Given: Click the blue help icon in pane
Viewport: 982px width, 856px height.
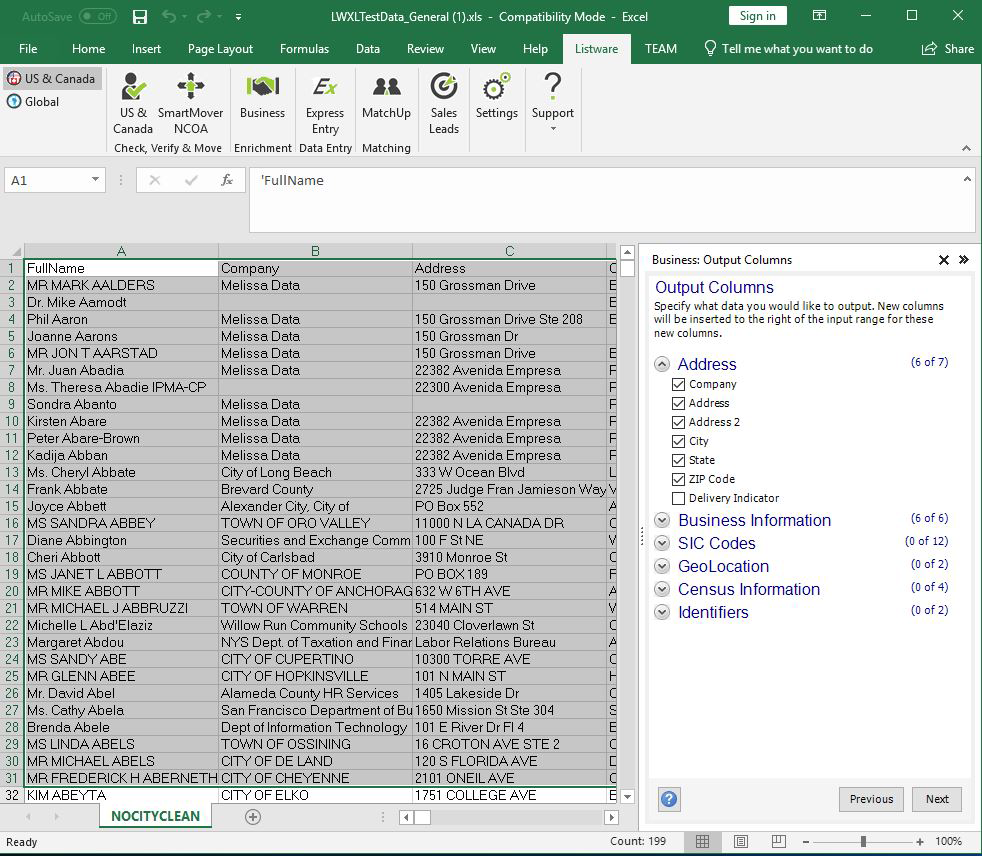Looking at the screenshot, I should point(669,799).
